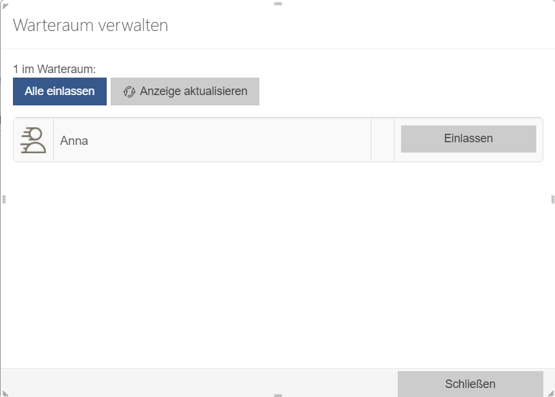The width and height of the screenshot is (555, 397).
Task: Click Anna's waiting participant icon
Action: [x=33, y=140]
